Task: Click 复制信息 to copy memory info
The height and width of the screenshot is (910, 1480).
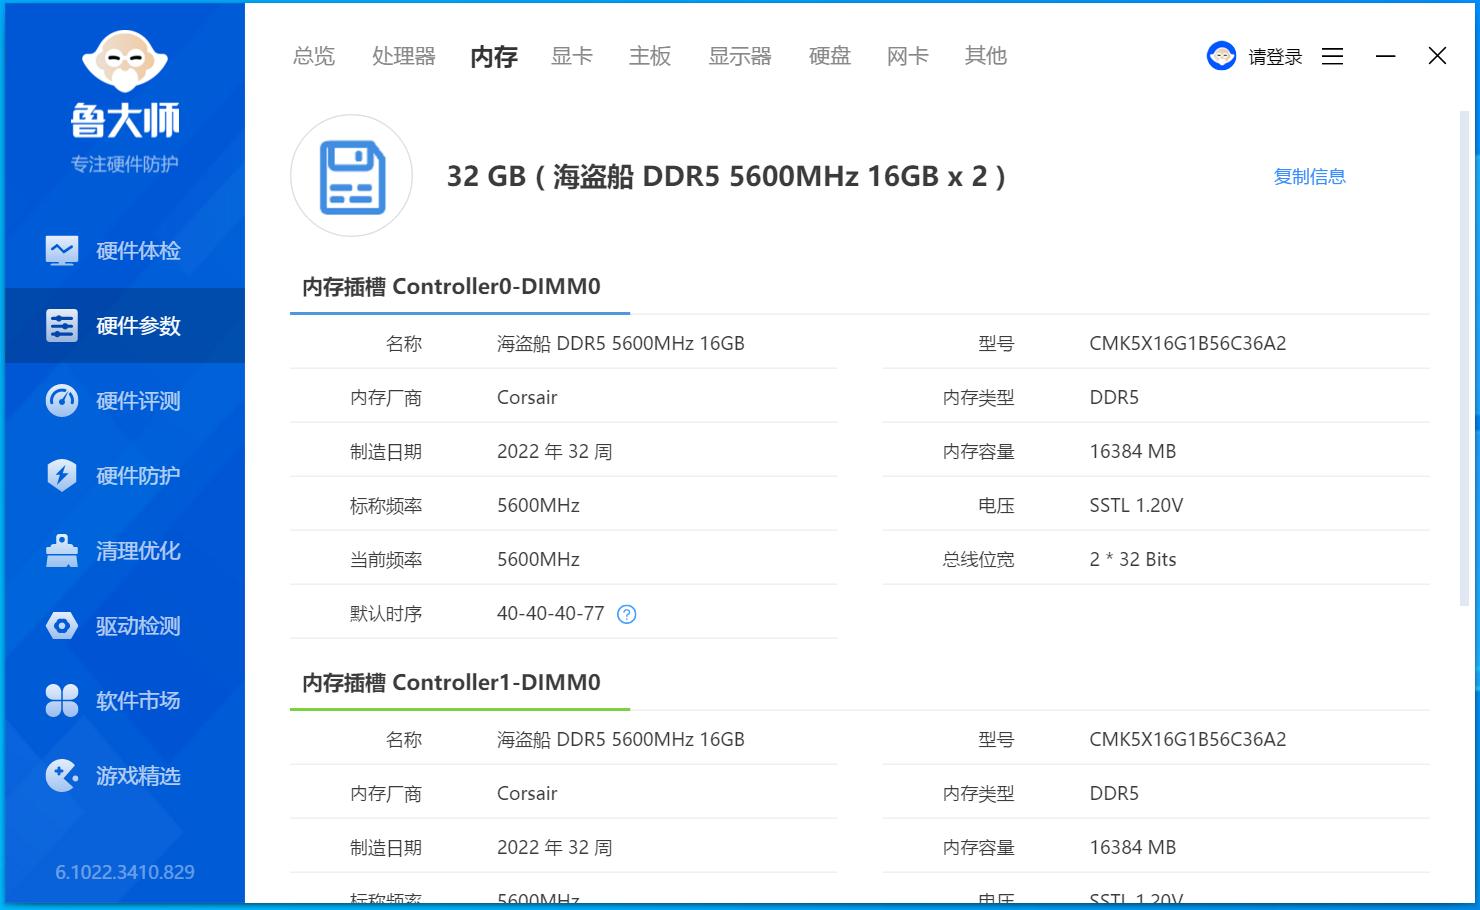Action: tap(1310, 176)
